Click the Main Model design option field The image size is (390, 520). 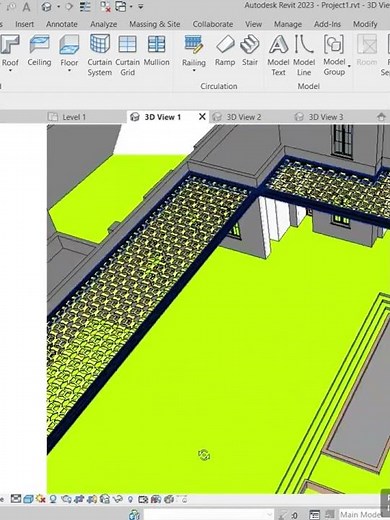pos(364,514)
